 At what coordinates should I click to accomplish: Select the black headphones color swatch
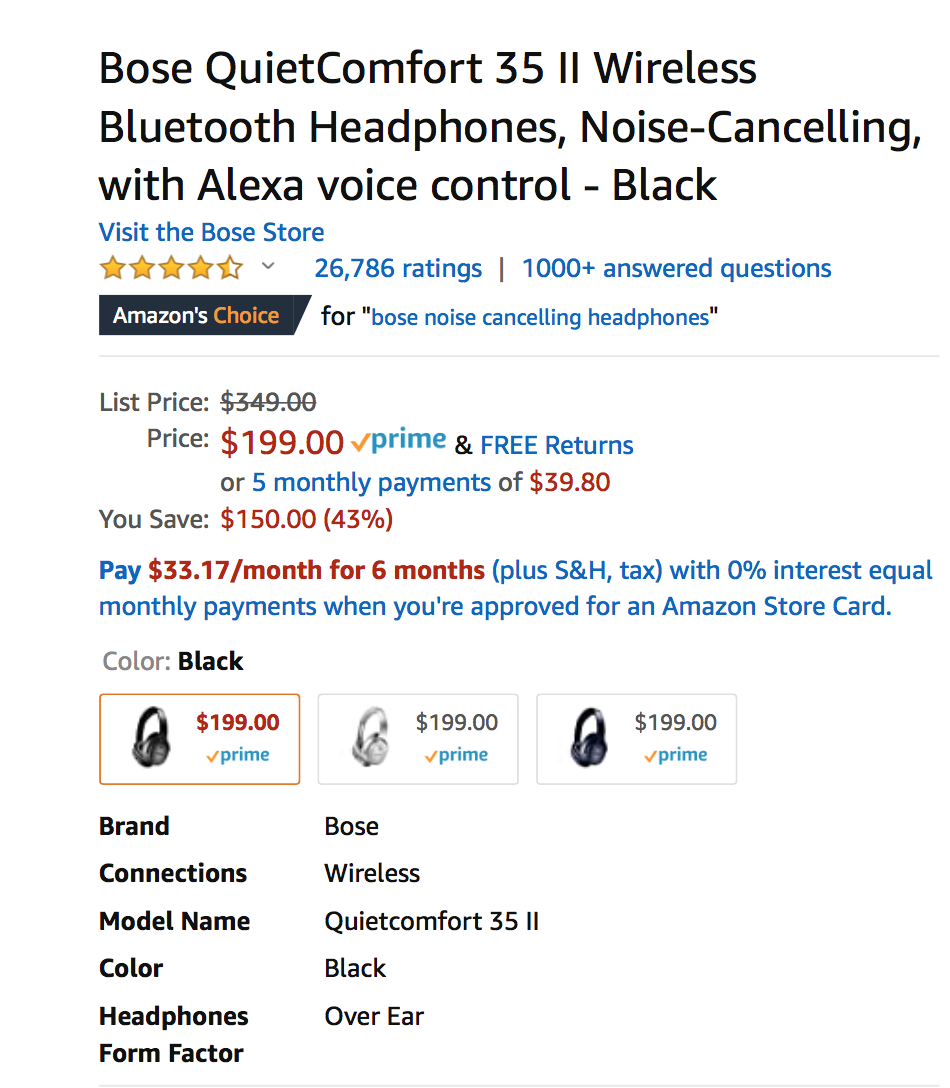coord(200,739)
